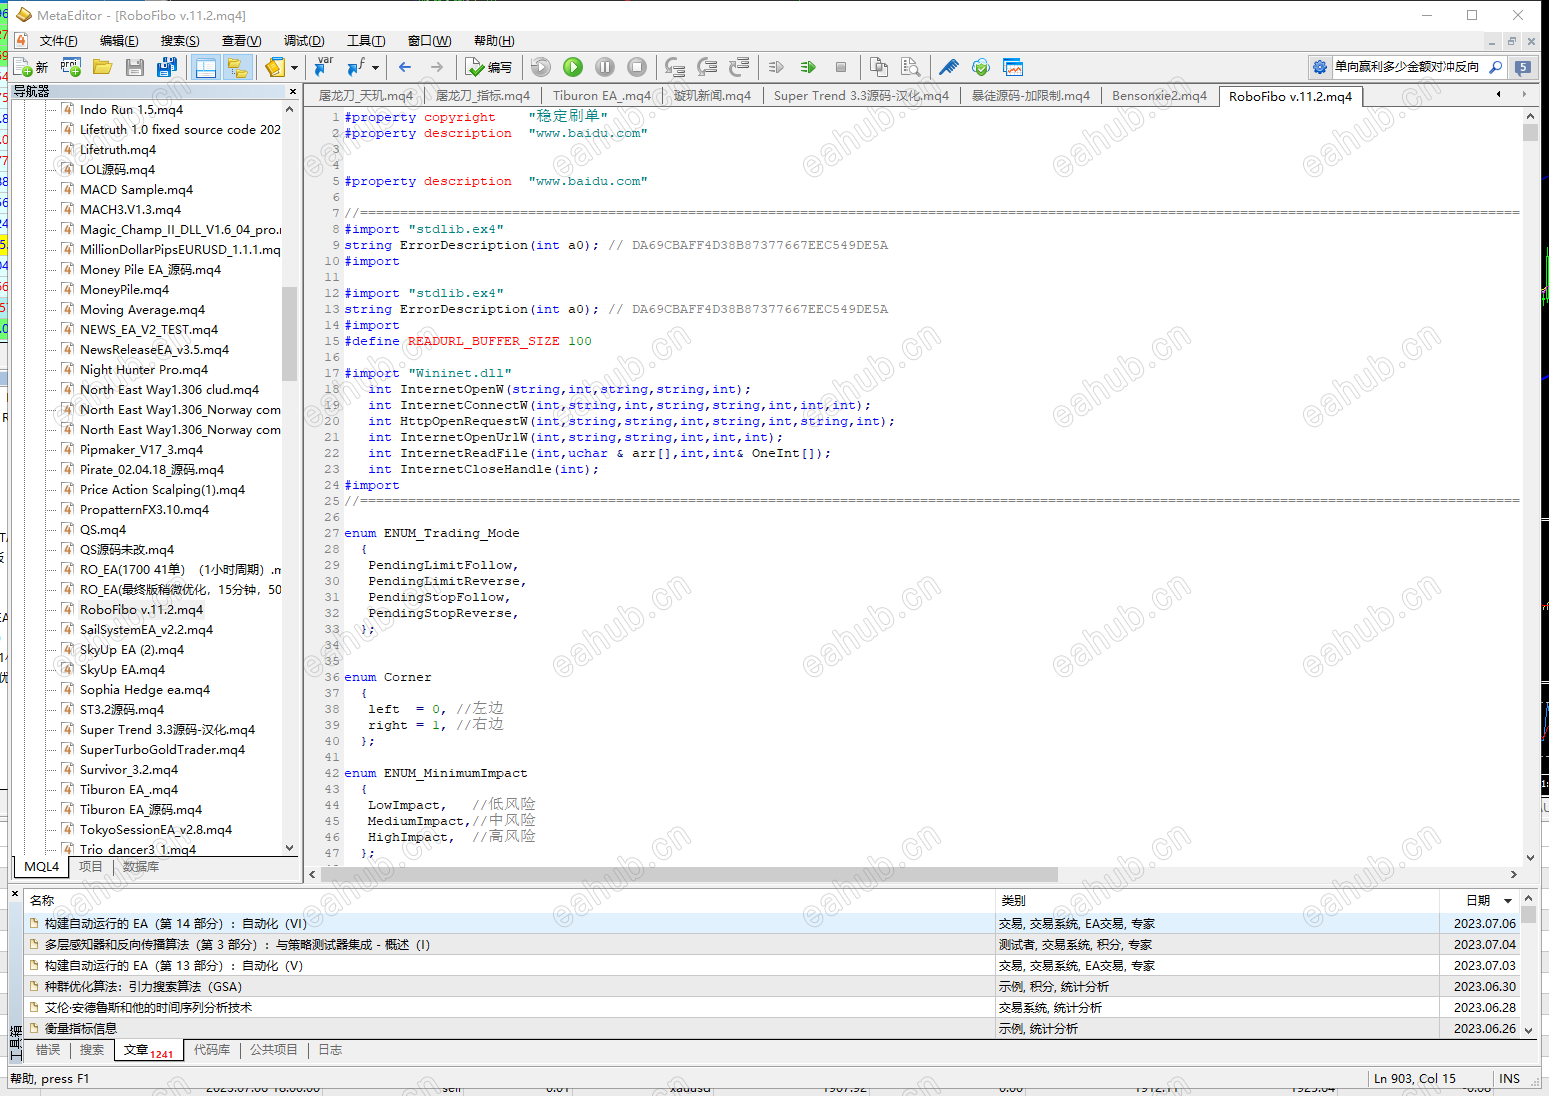1549x1096 pixels.
Task: Navigate back with the blue left arrow
Action: pyautogui.click(x=405, y=67)
